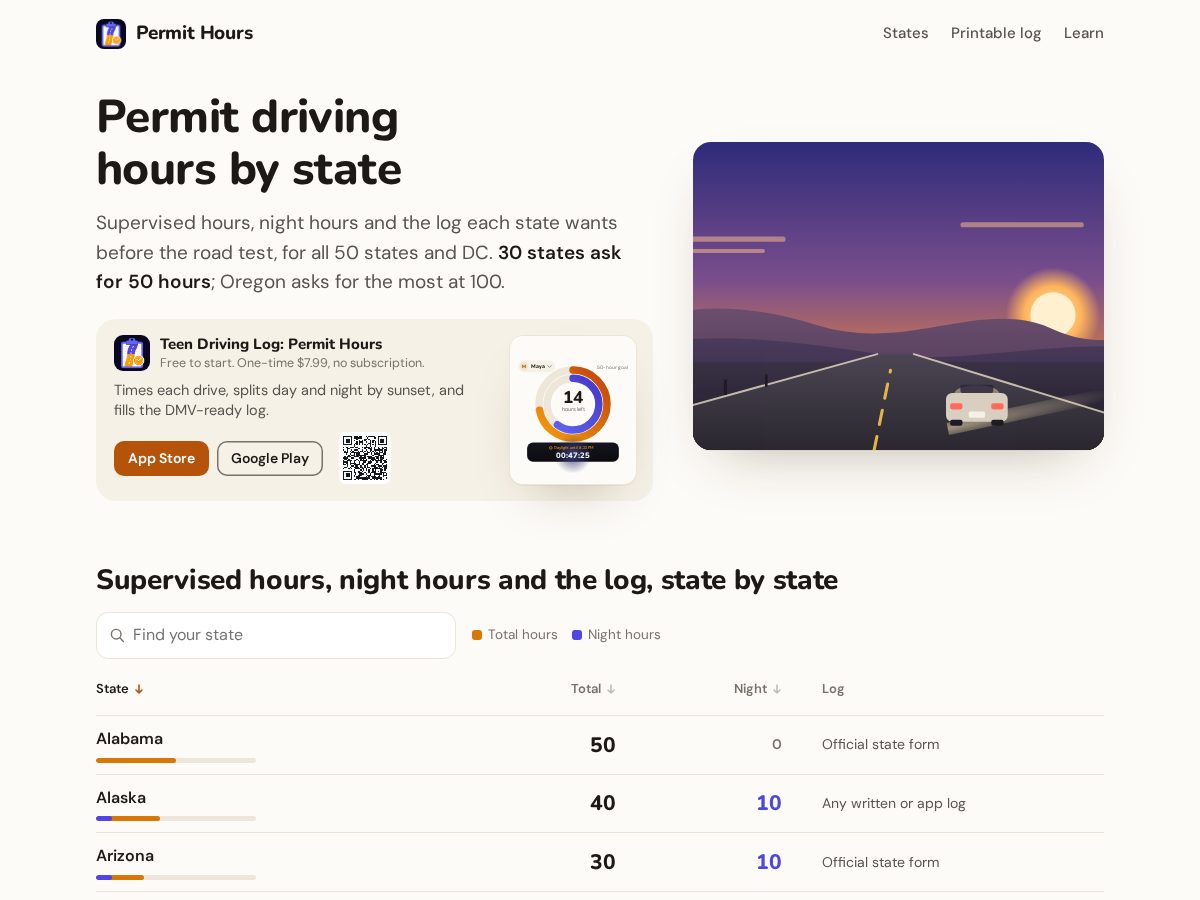
Task: Click Alaska's hours progress bar
Action: (176, 819)
